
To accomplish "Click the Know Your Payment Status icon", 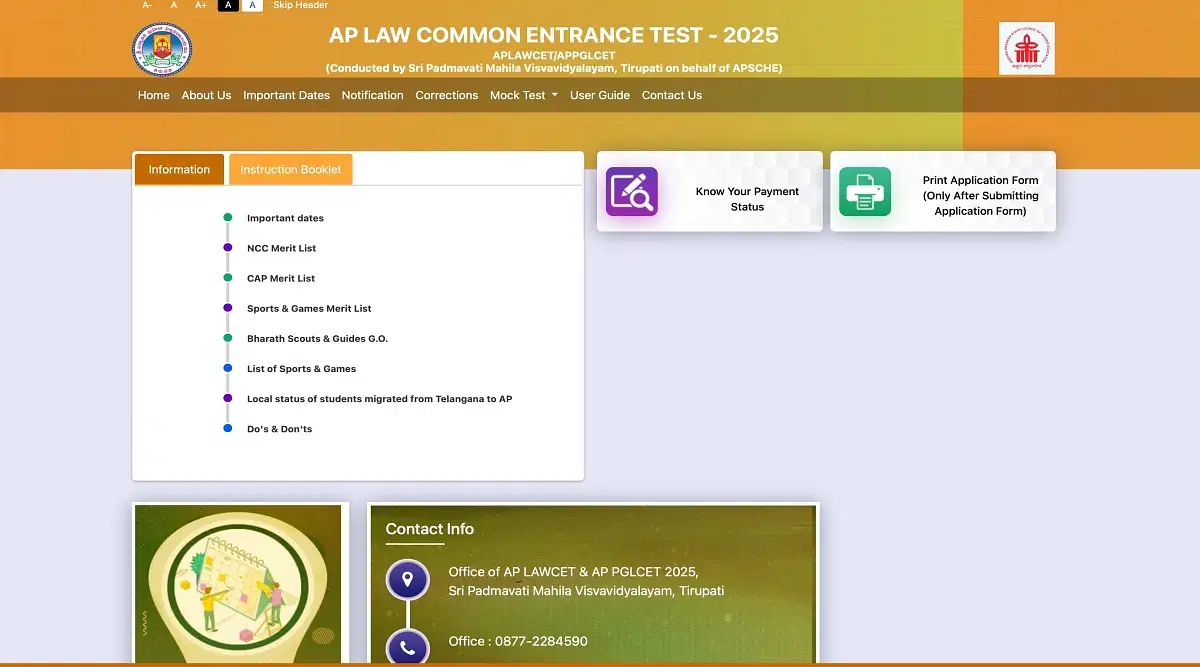I will click(632, 192).
